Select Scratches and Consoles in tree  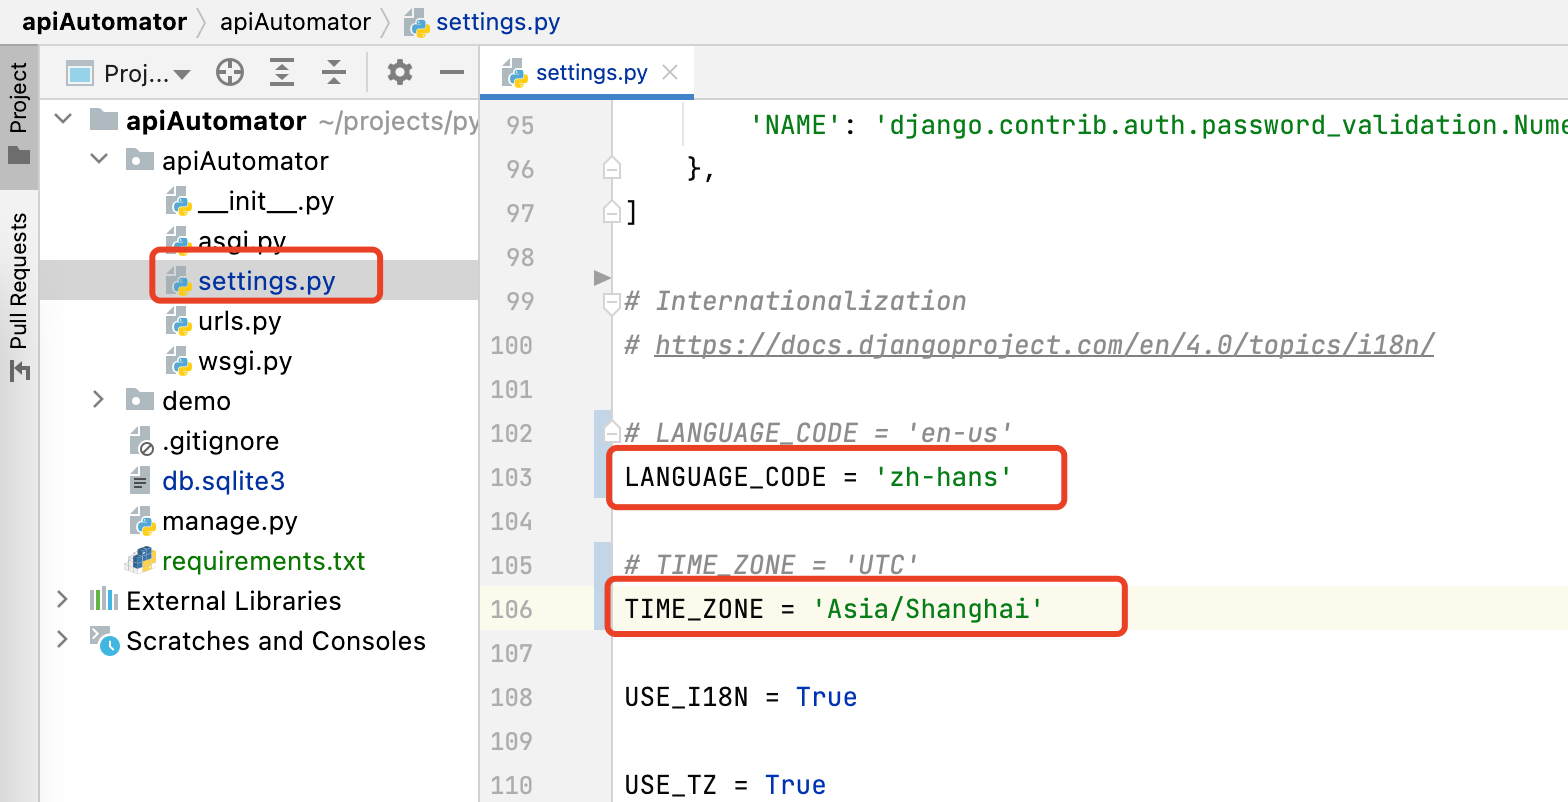(x=258, y=641)
